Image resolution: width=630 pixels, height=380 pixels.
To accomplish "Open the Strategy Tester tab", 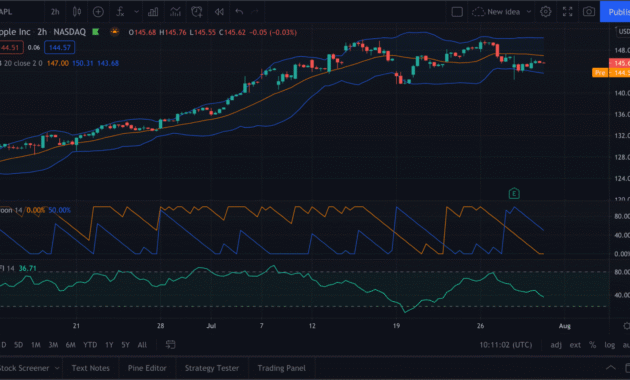I will click(212, 368).
